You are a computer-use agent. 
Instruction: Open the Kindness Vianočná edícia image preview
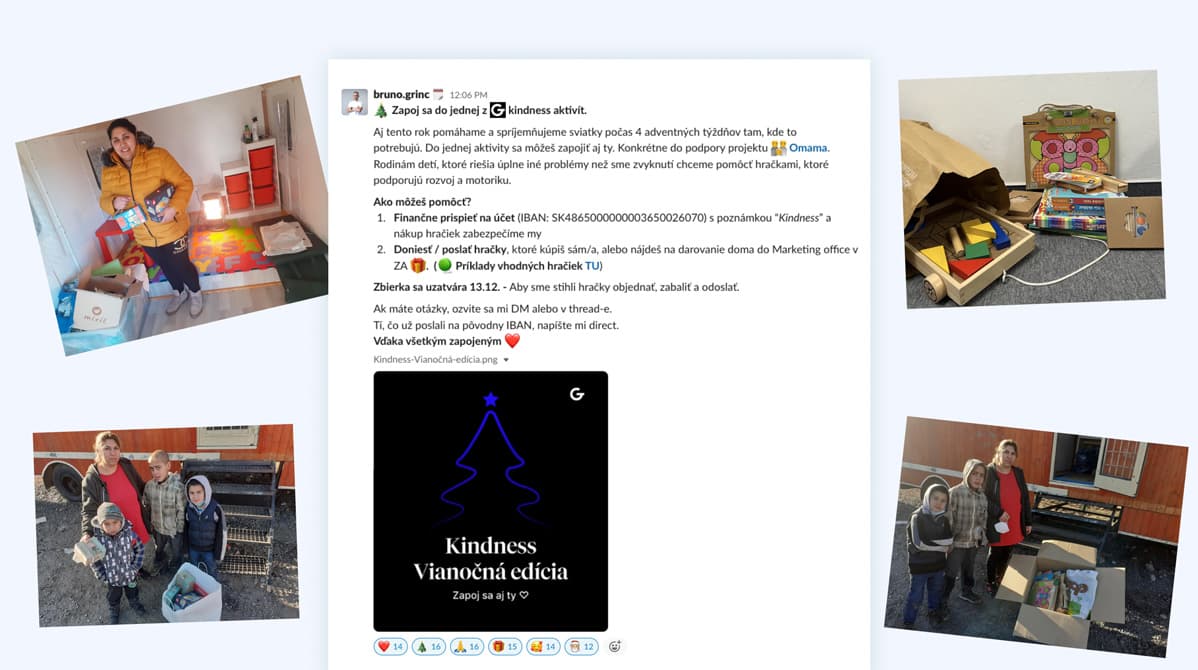[x=491, y=501]
